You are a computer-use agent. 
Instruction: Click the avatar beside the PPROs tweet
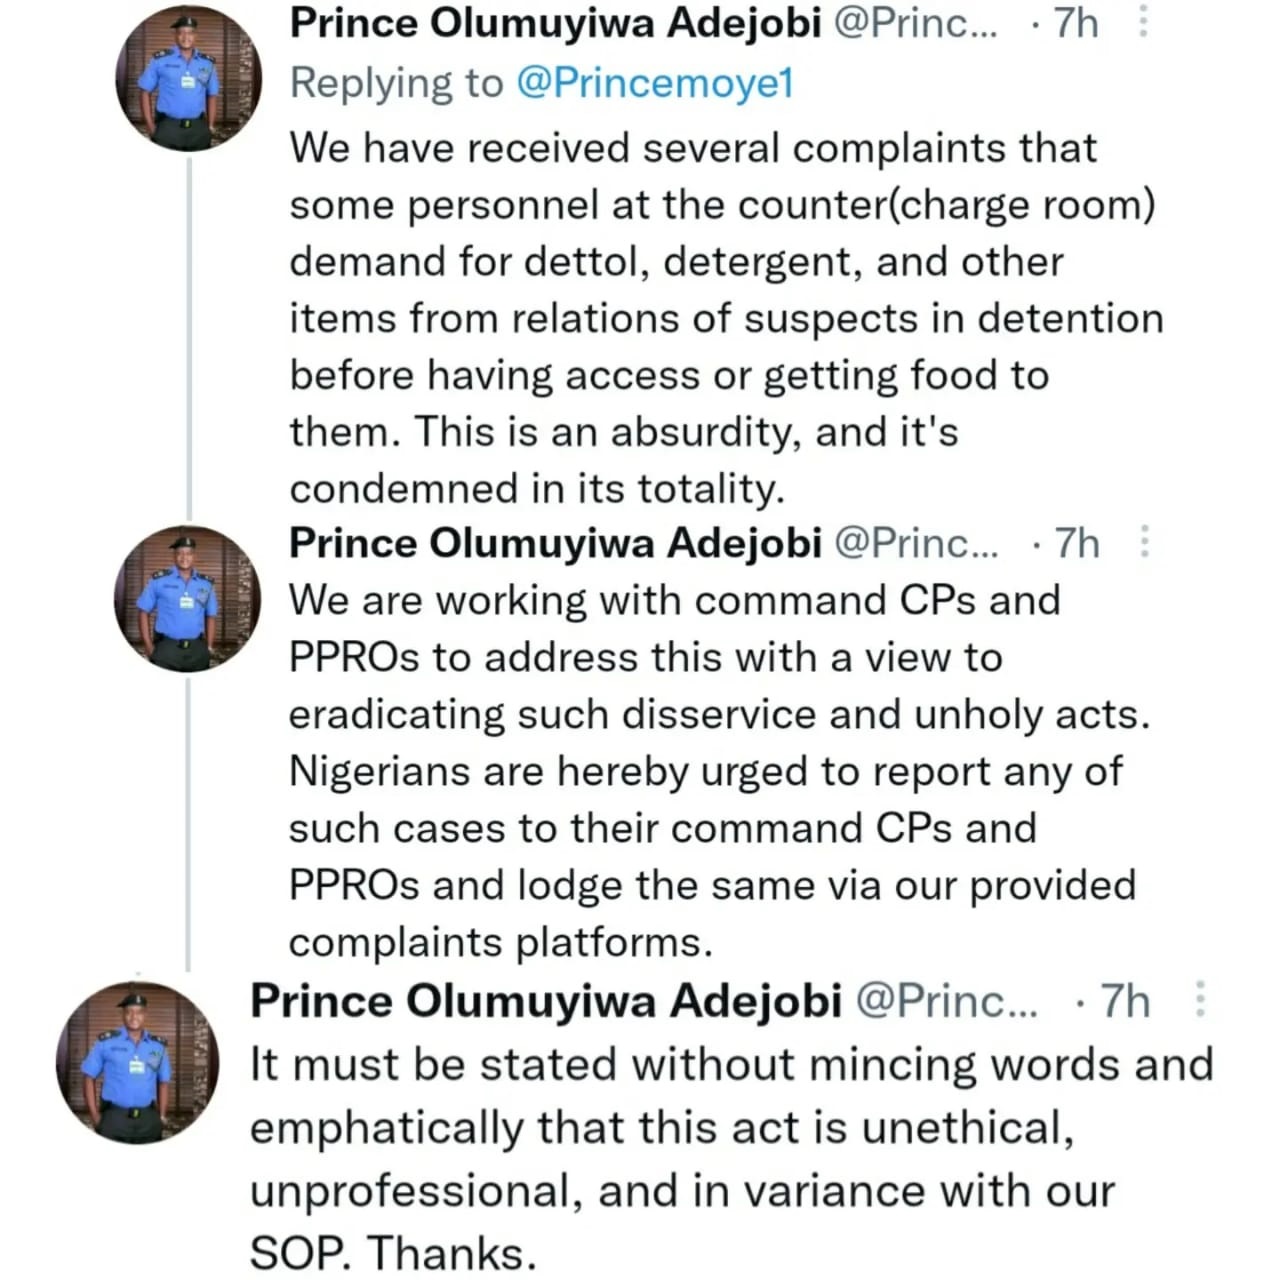(x=187, y=599)
